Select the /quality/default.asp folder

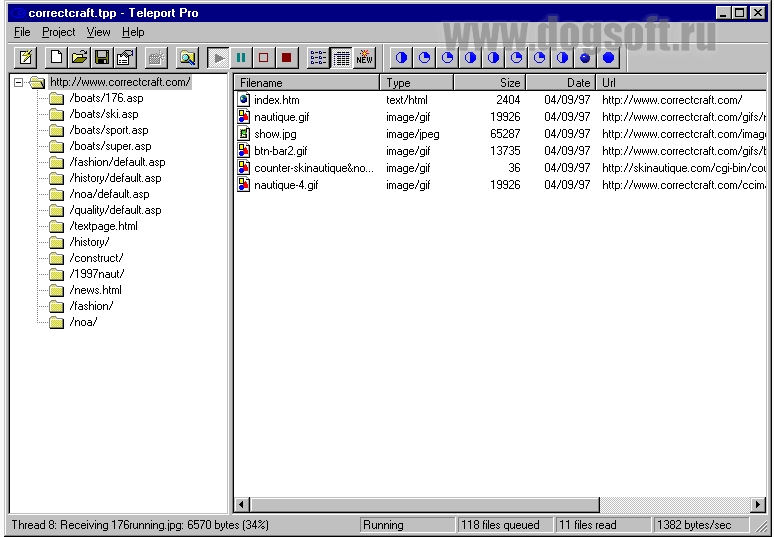[x=116, y=210]
